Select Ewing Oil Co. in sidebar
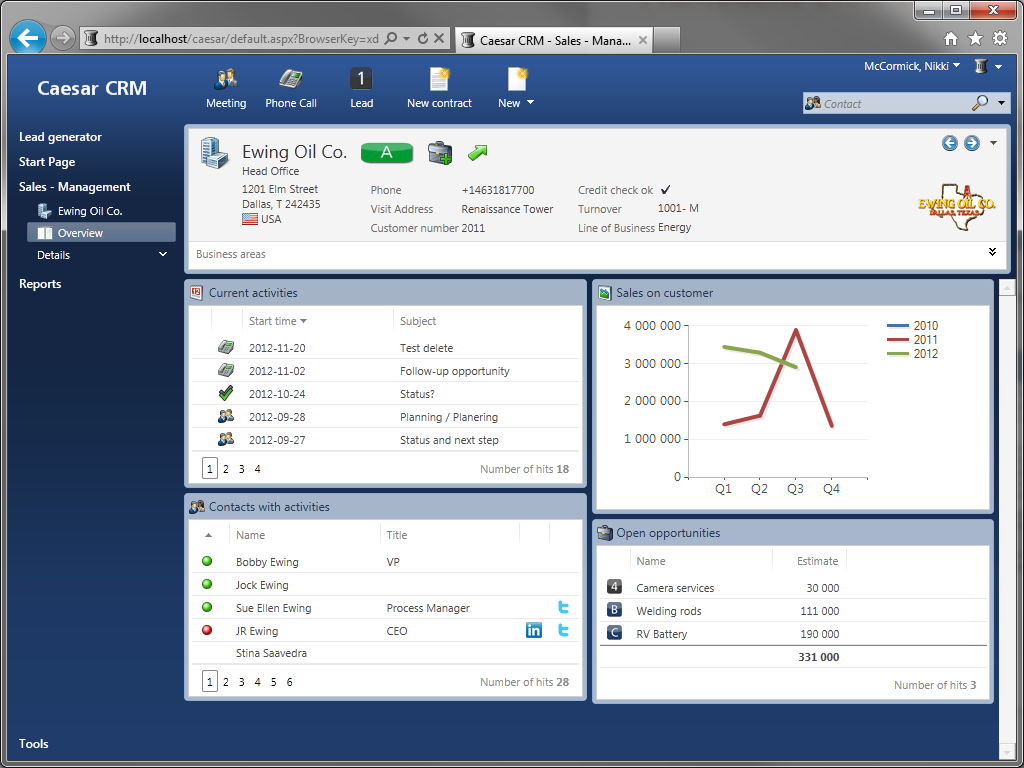This screenshot has width=1024, height=768. 90,211
